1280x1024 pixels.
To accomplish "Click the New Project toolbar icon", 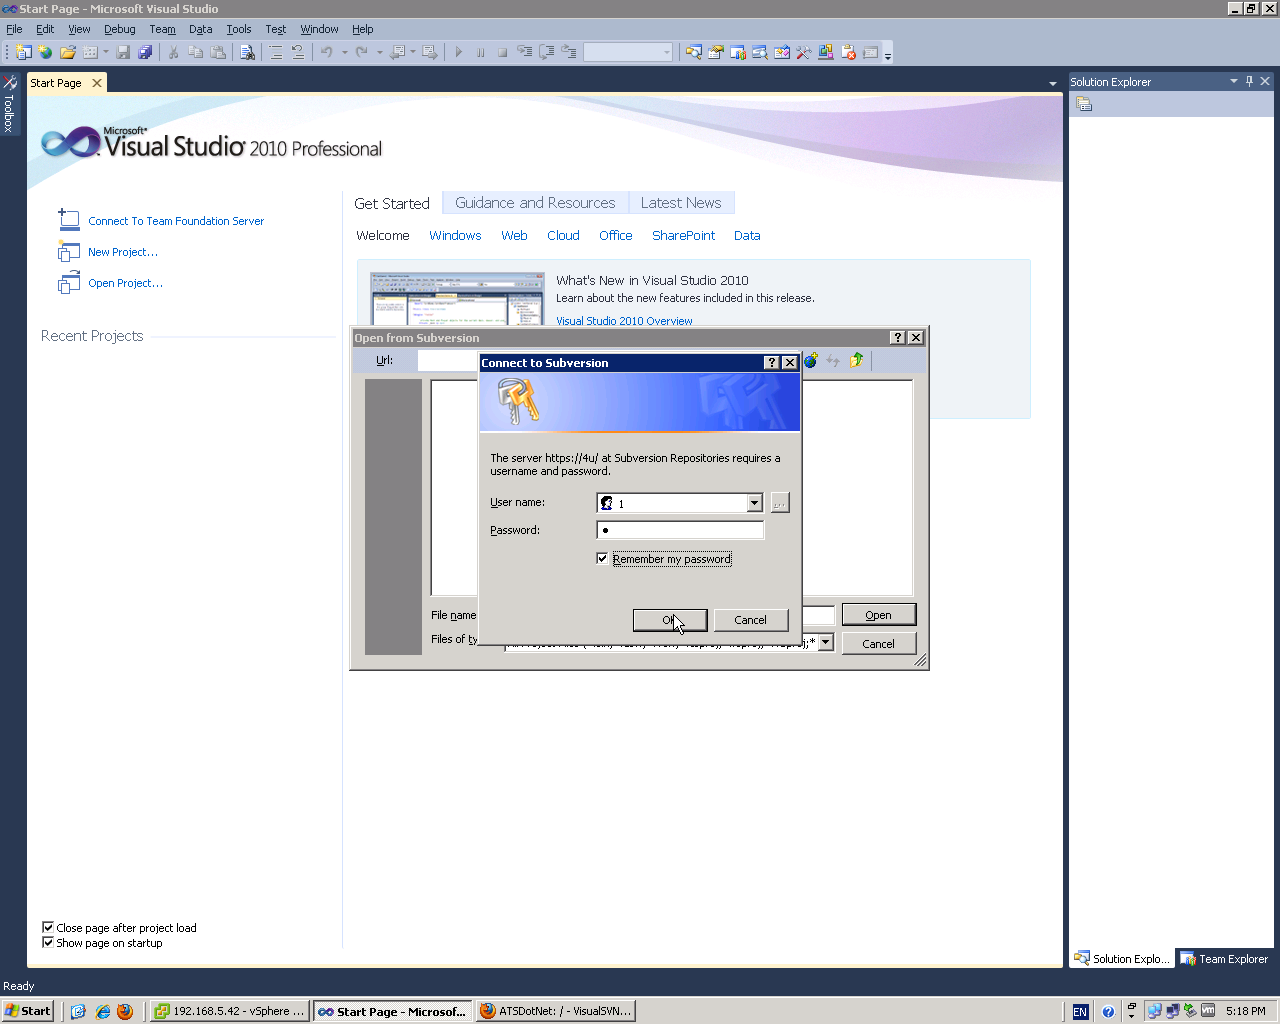I will pyautogui.click(x=23, y=52).
